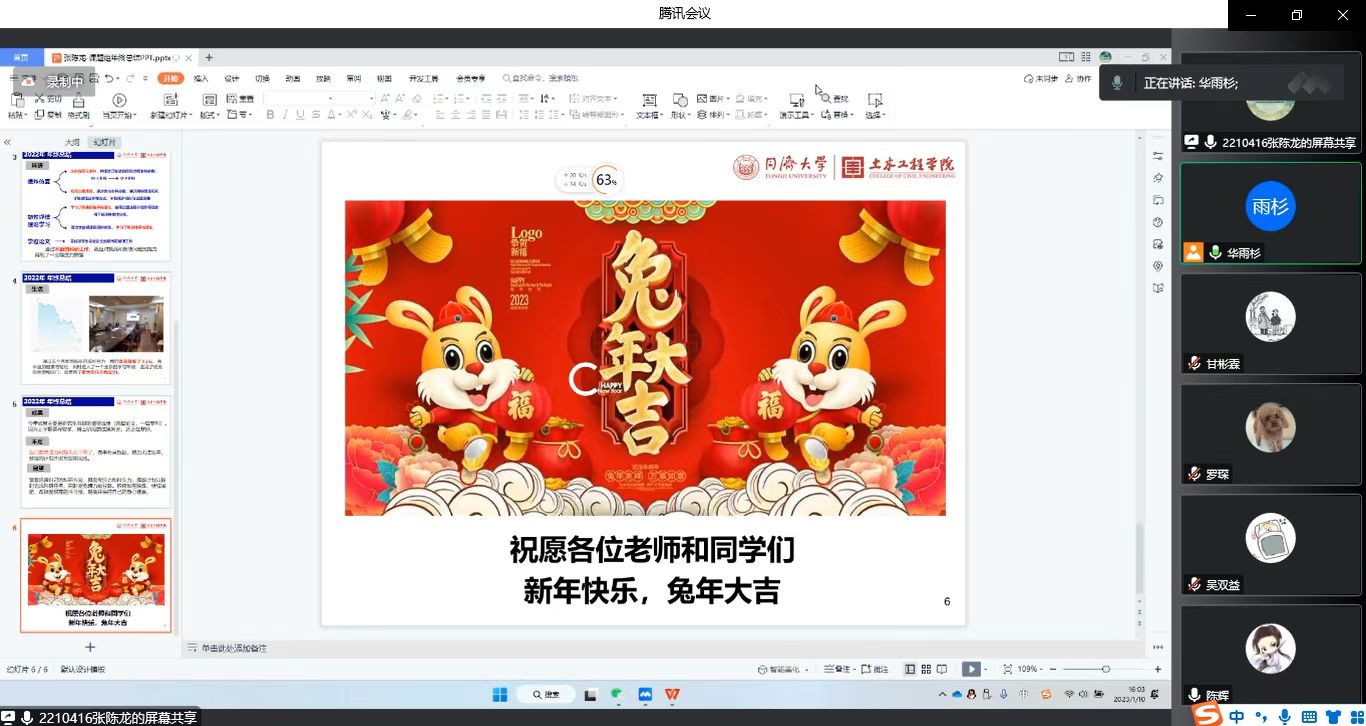Open the Design (设计) ribbon tab
The height and width of the screenshot is (726, 1366).
click(231, 78)
